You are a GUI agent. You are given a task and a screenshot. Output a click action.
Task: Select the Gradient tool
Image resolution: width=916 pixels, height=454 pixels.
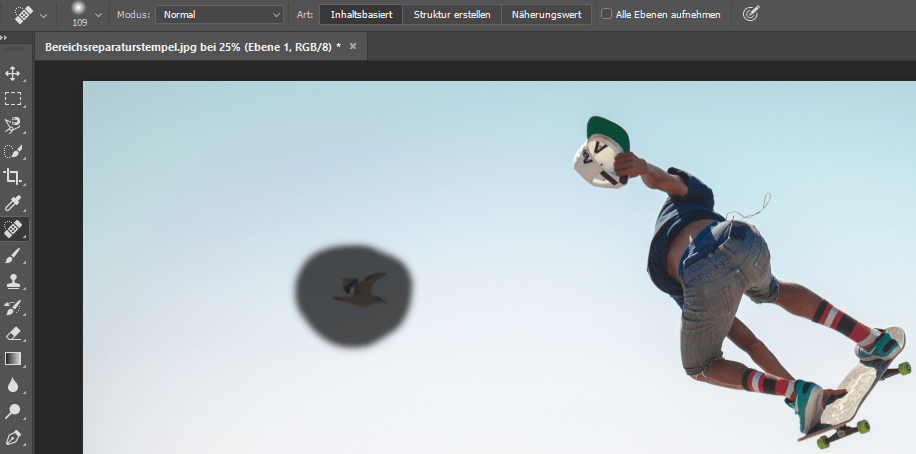(x=13, y=359)
